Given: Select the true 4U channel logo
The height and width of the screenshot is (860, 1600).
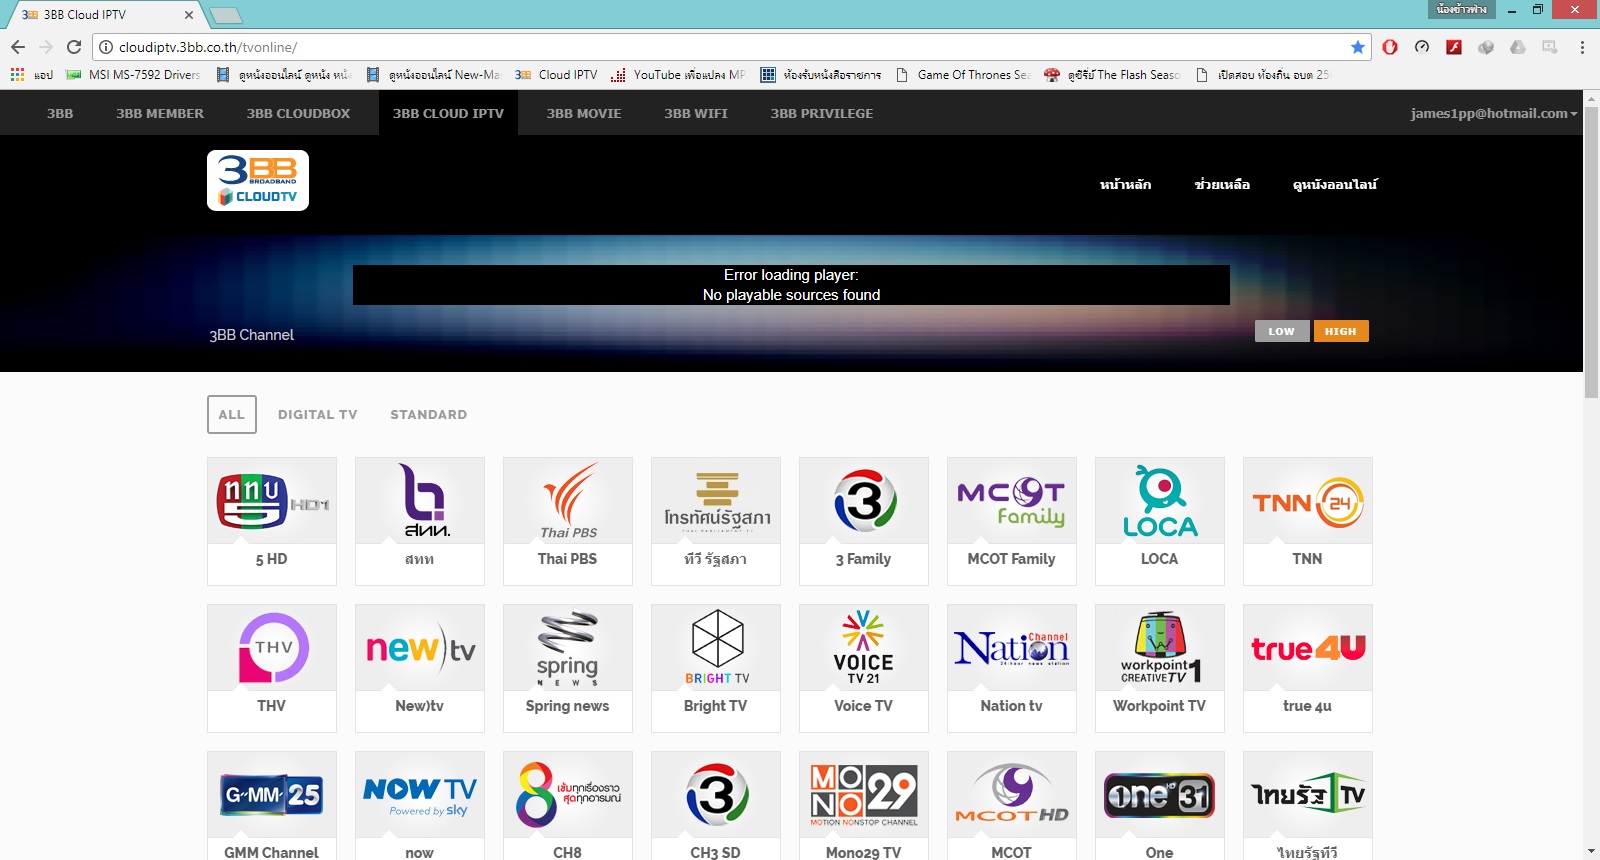Looking at the screenshot, I should (x=1308, y=648).
